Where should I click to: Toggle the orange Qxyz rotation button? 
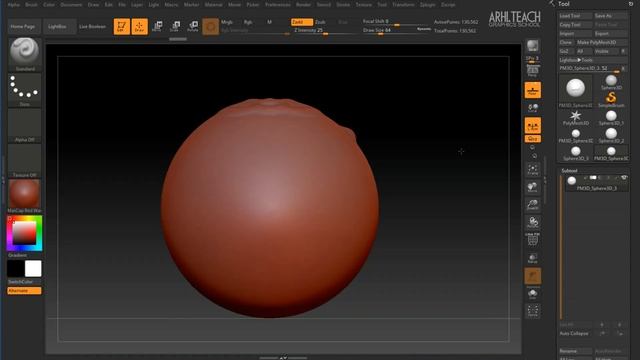(x=533, y=139)
